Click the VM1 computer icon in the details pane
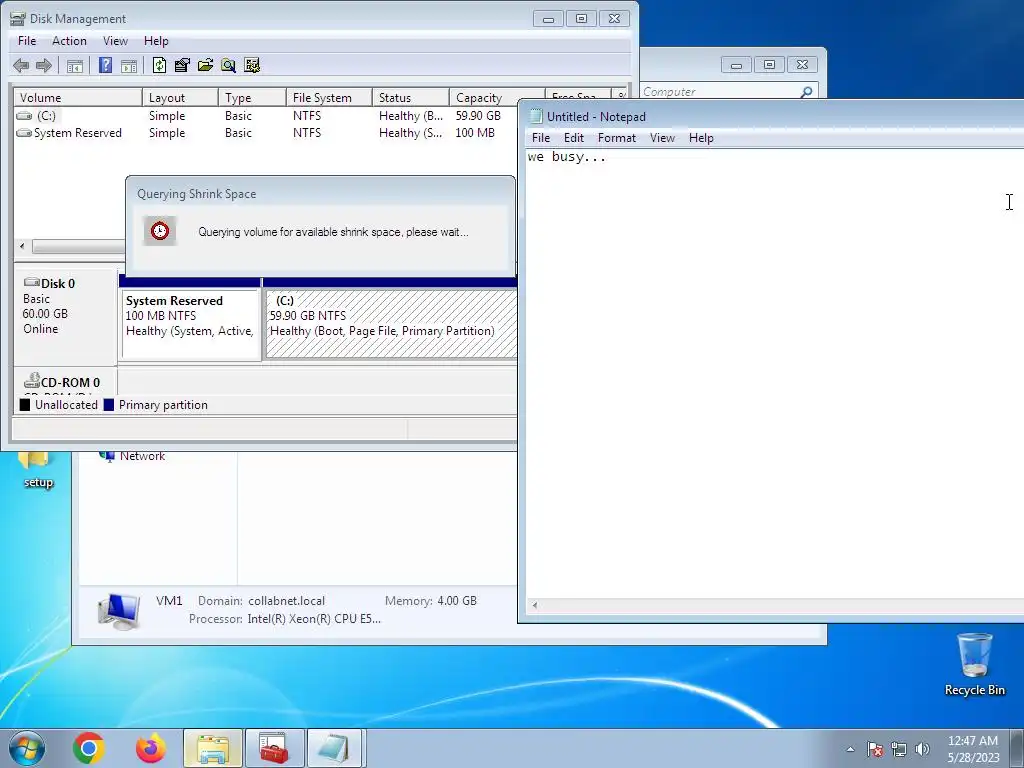 [118, 611]
